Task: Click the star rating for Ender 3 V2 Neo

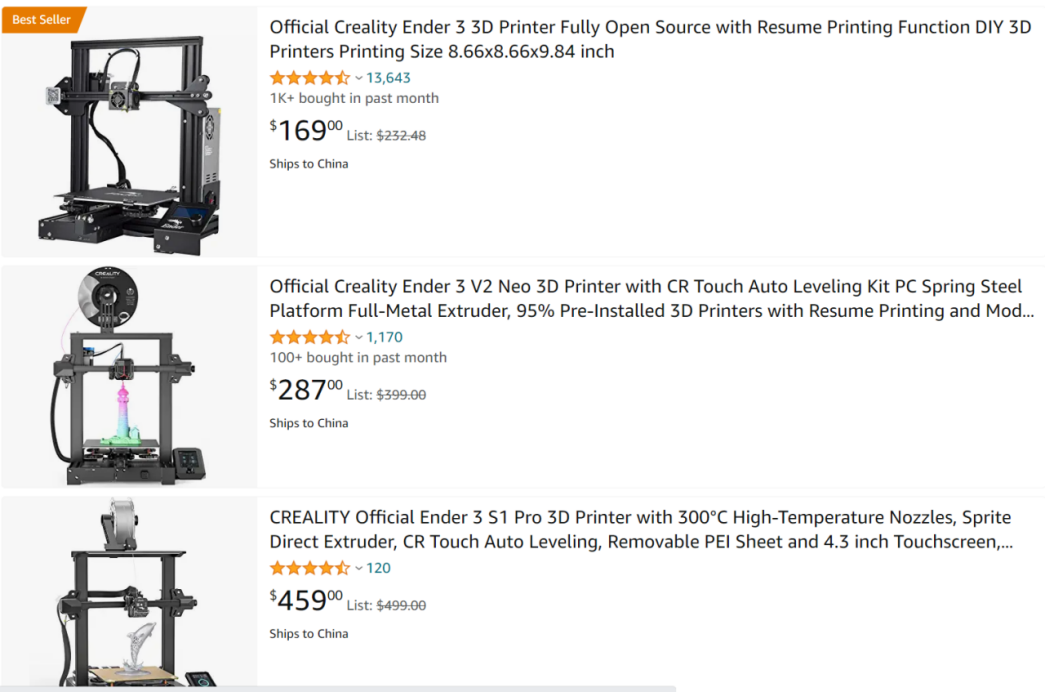Action: coord(310,338)
